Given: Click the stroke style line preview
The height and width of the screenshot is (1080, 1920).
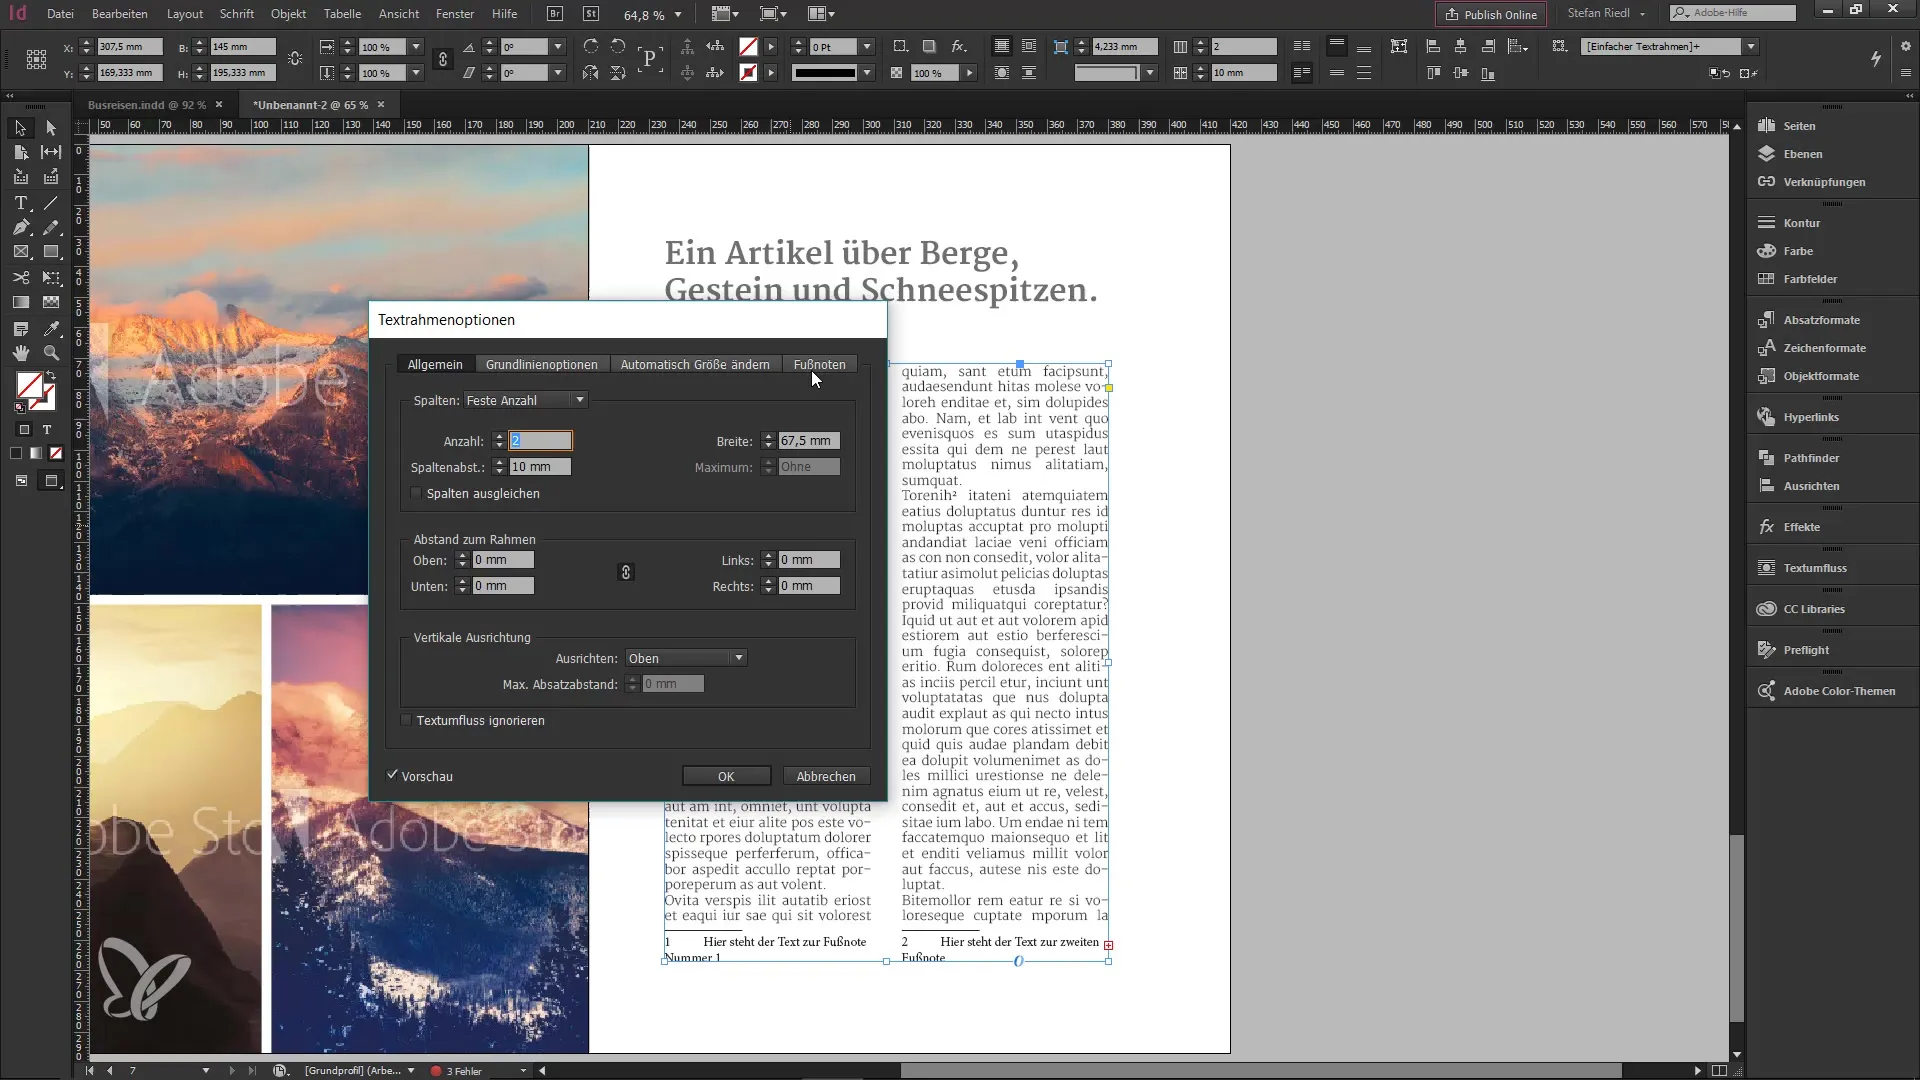Looking at the screenshot, I should click(x=825, y=73).
